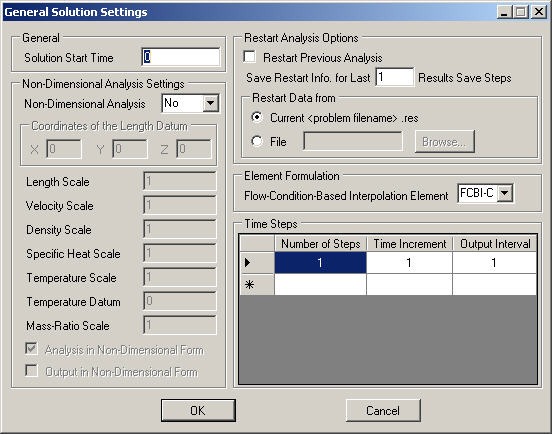This screenshot has height=434, width=552.
Task: Open the Non-Dimensional Analysis dropdown
Action: [211, 103]
